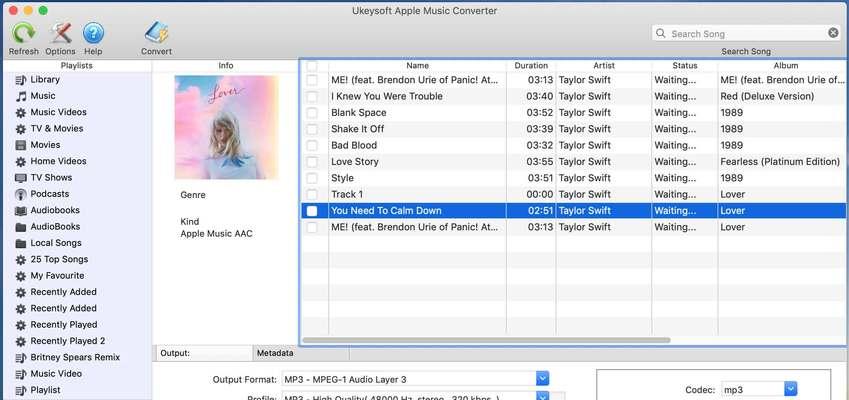The height and width of the screenshot is (400, 849).
Task: Check the box for Love Story
Action: pos(312,161)
